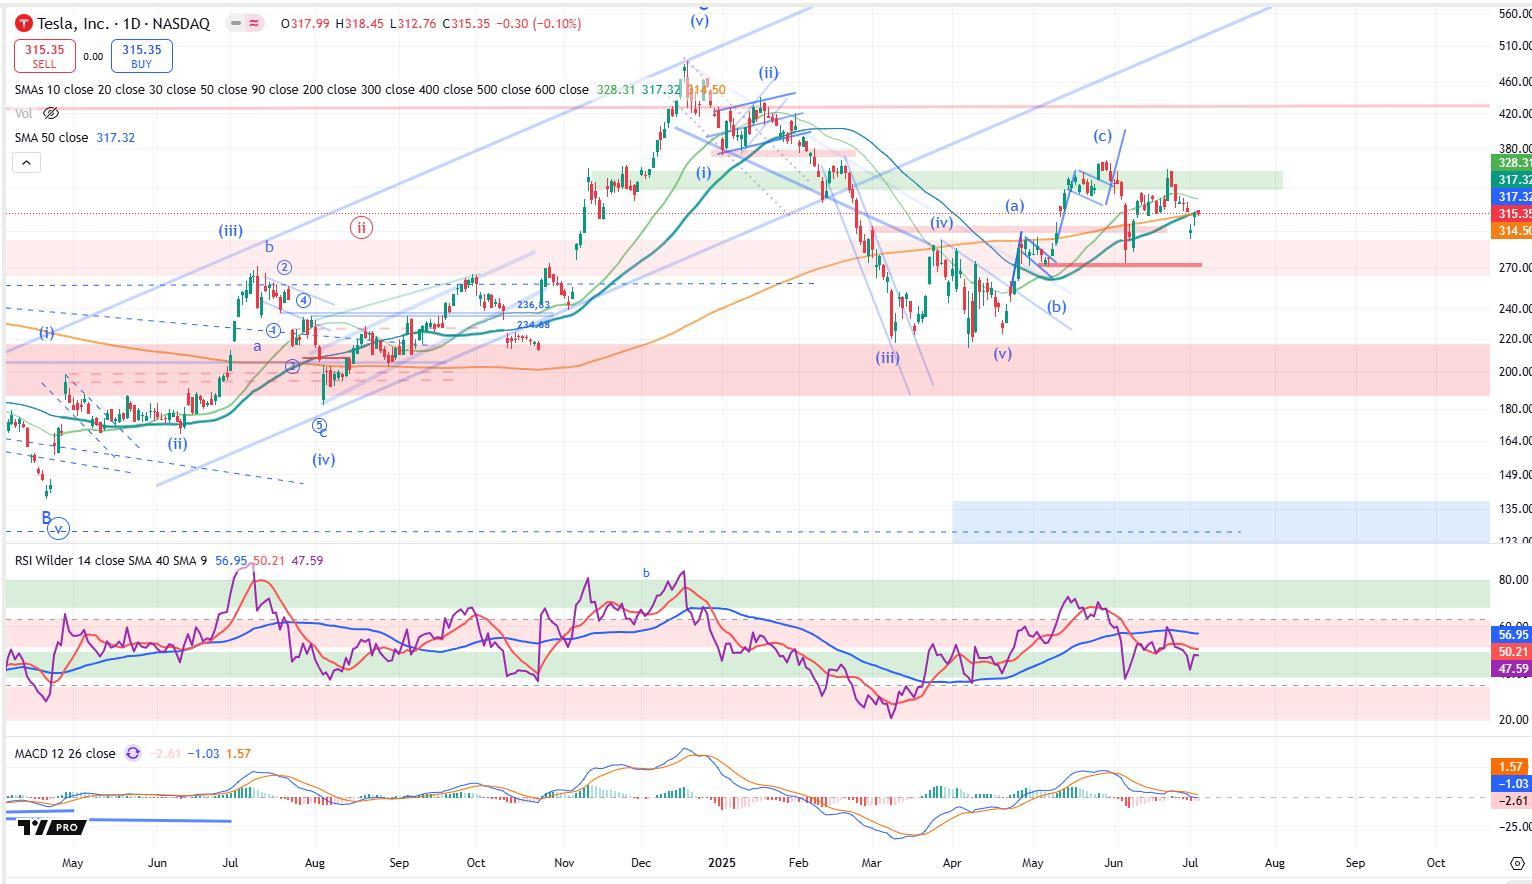Click the Dec label on time axis
This screenshot has width=1532, height=884.
pos(641,862)
